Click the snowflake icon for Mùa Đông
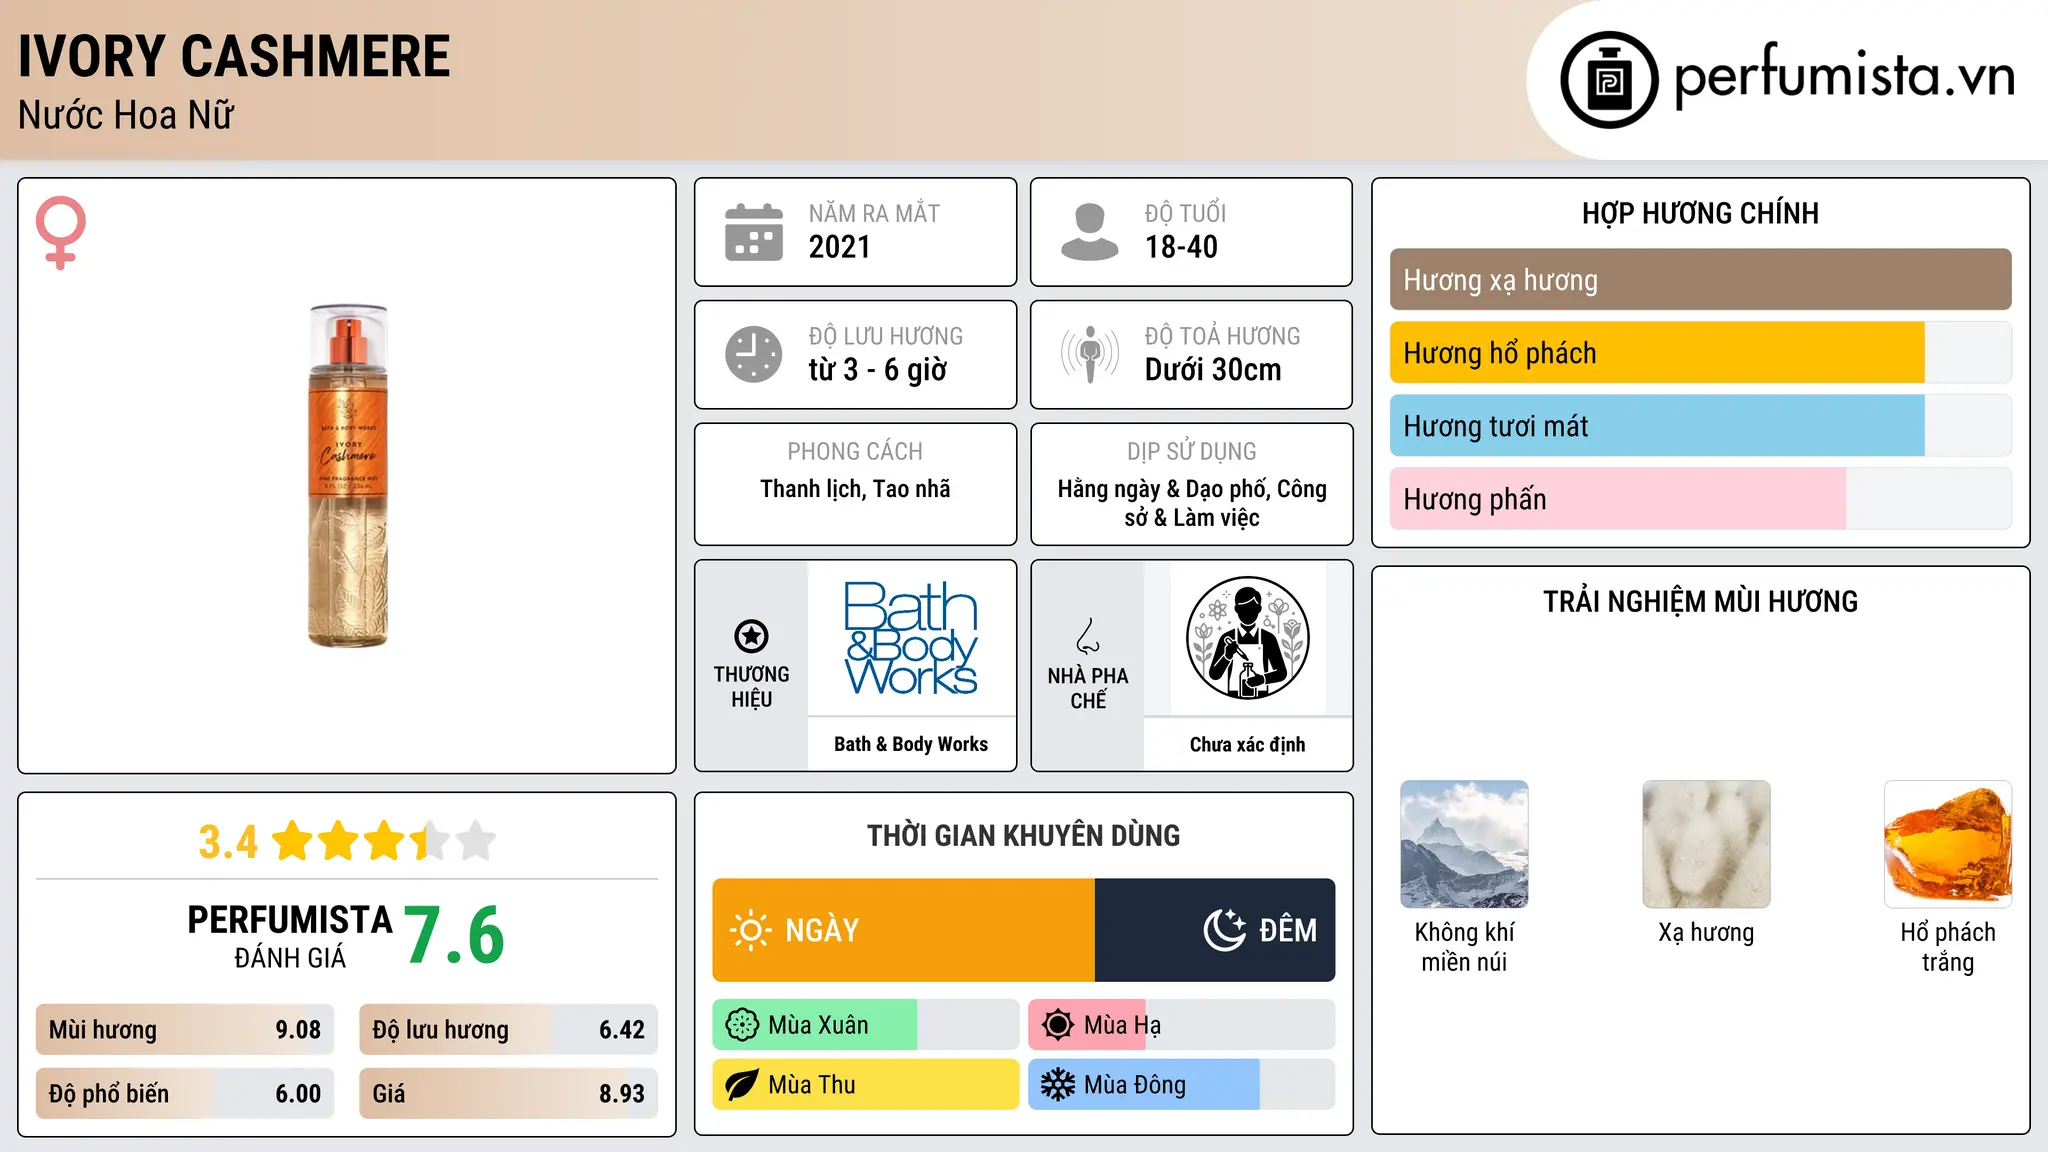The width and height of the screenshot is (2048, 1152). coord(1058,1085)
